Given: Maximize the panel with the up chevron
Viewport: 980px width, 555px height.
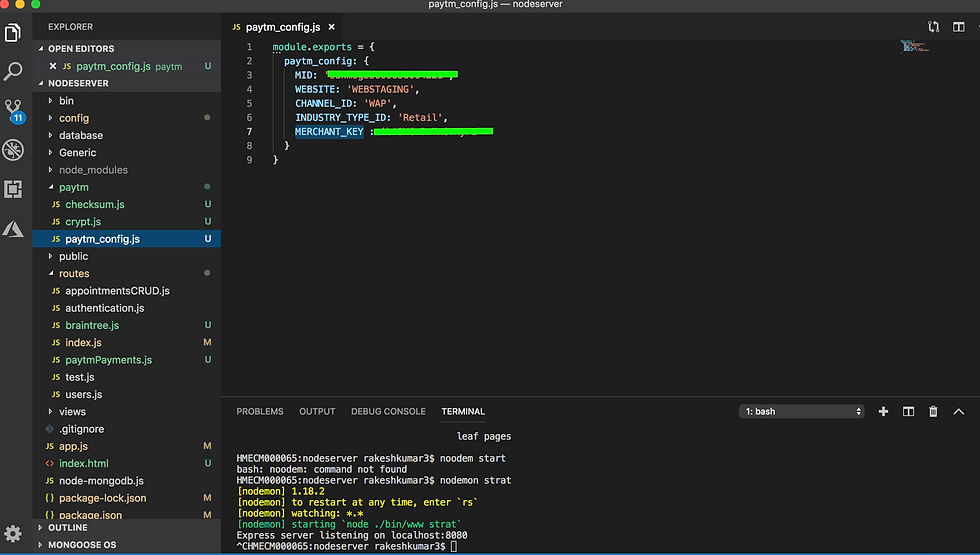Looking at the screenshot, I should click(958, 411).
